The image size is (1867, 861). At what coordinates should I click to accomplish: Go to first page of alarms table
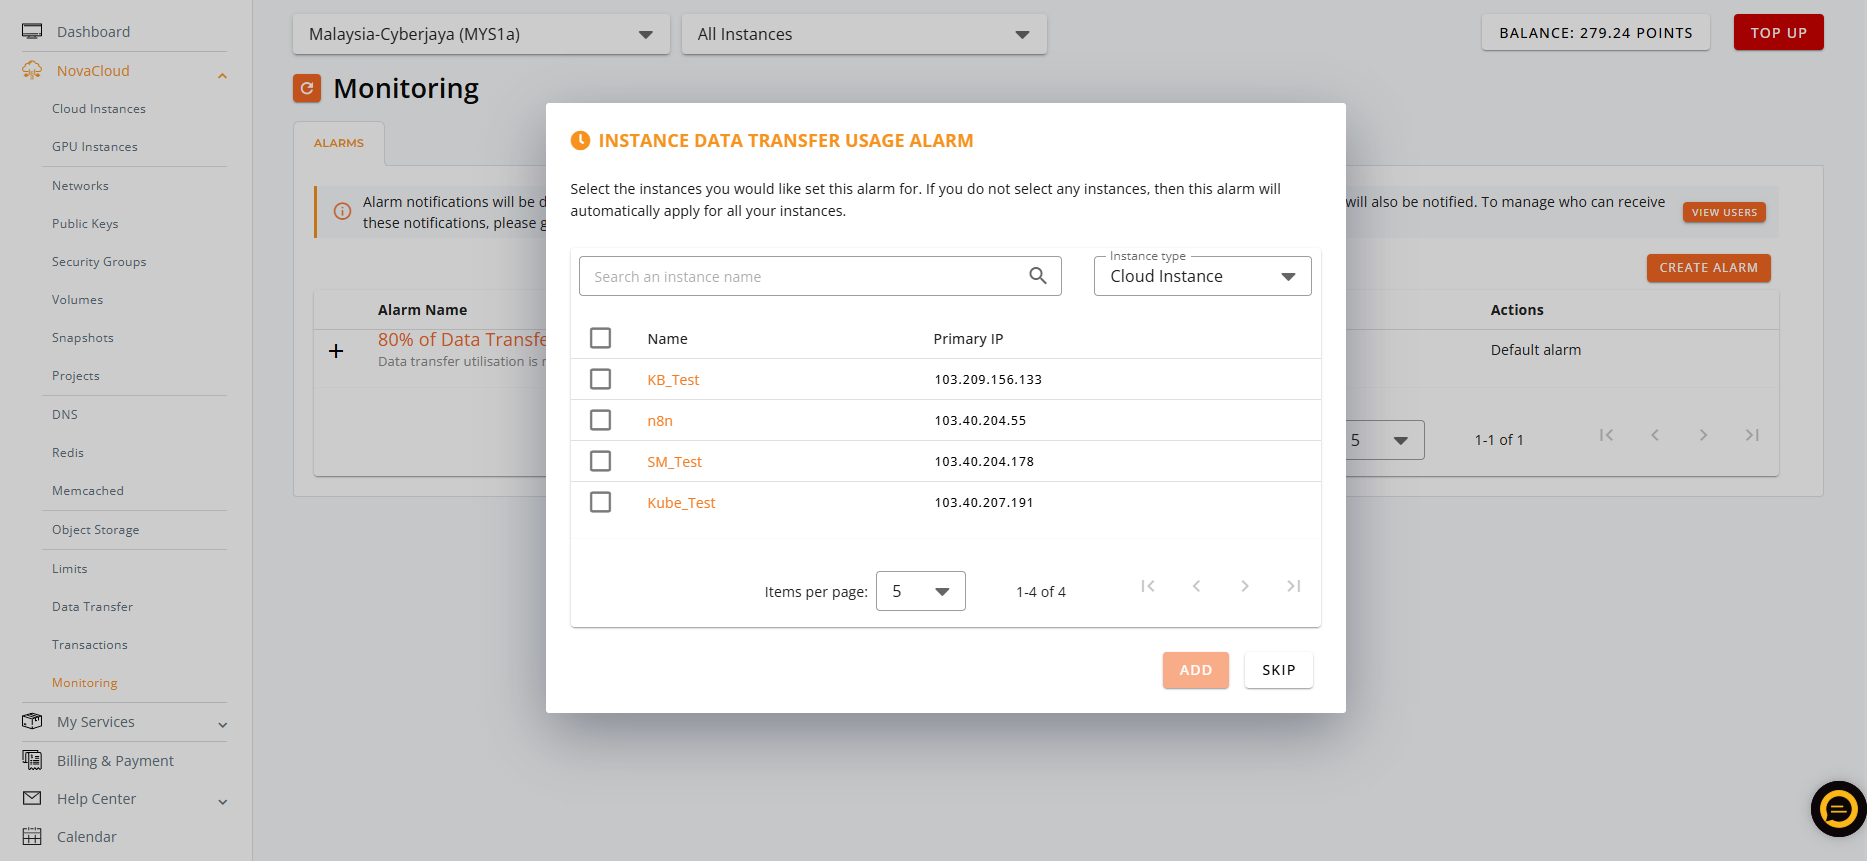click(x=1606, y=435)
